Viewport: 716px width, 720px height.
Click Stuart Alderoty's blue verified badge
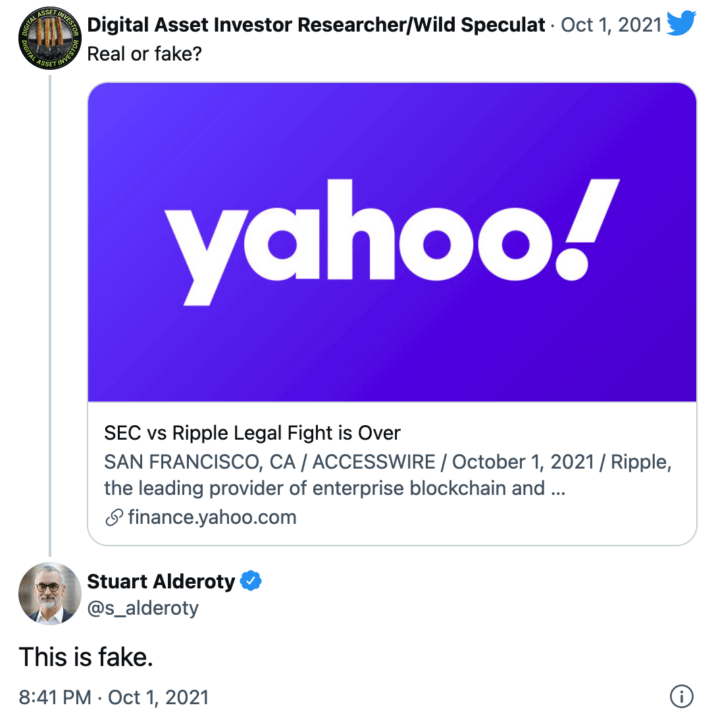point(252,581)
